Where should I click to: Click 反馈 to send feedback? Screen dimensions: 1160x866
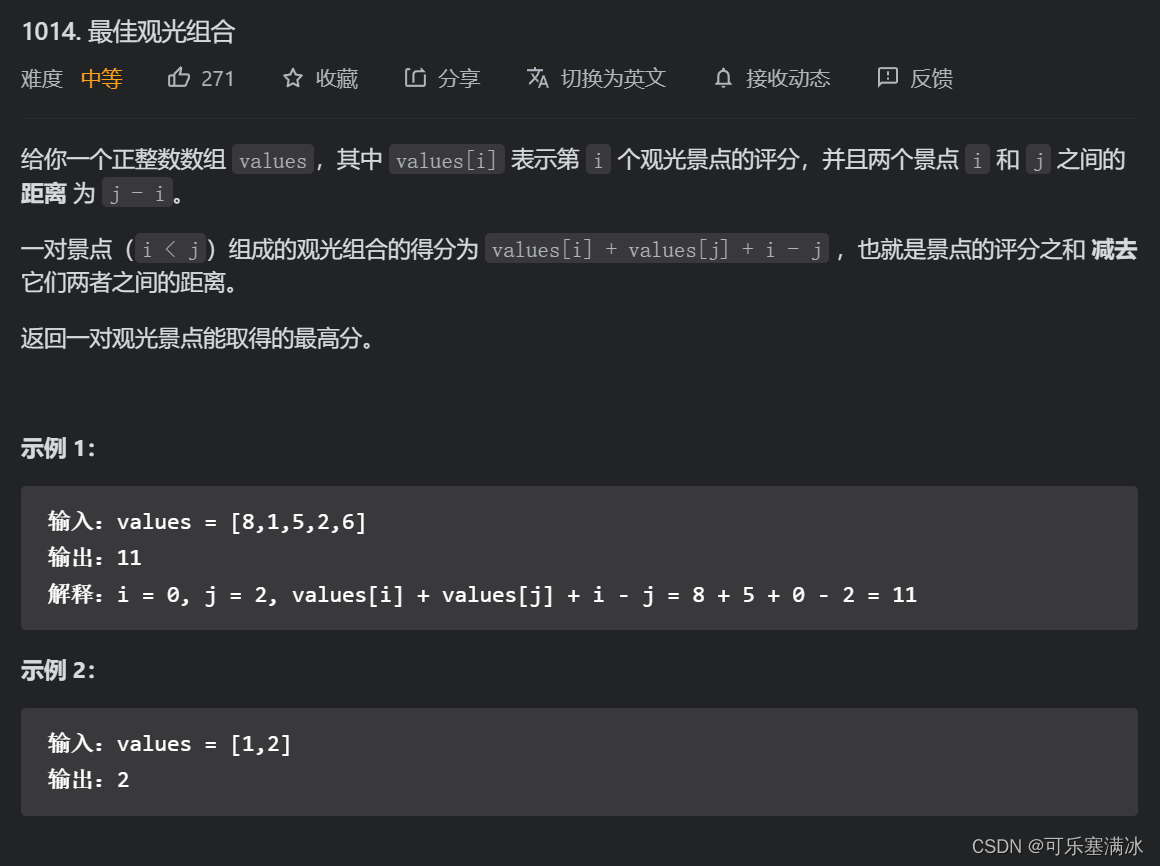932,79
